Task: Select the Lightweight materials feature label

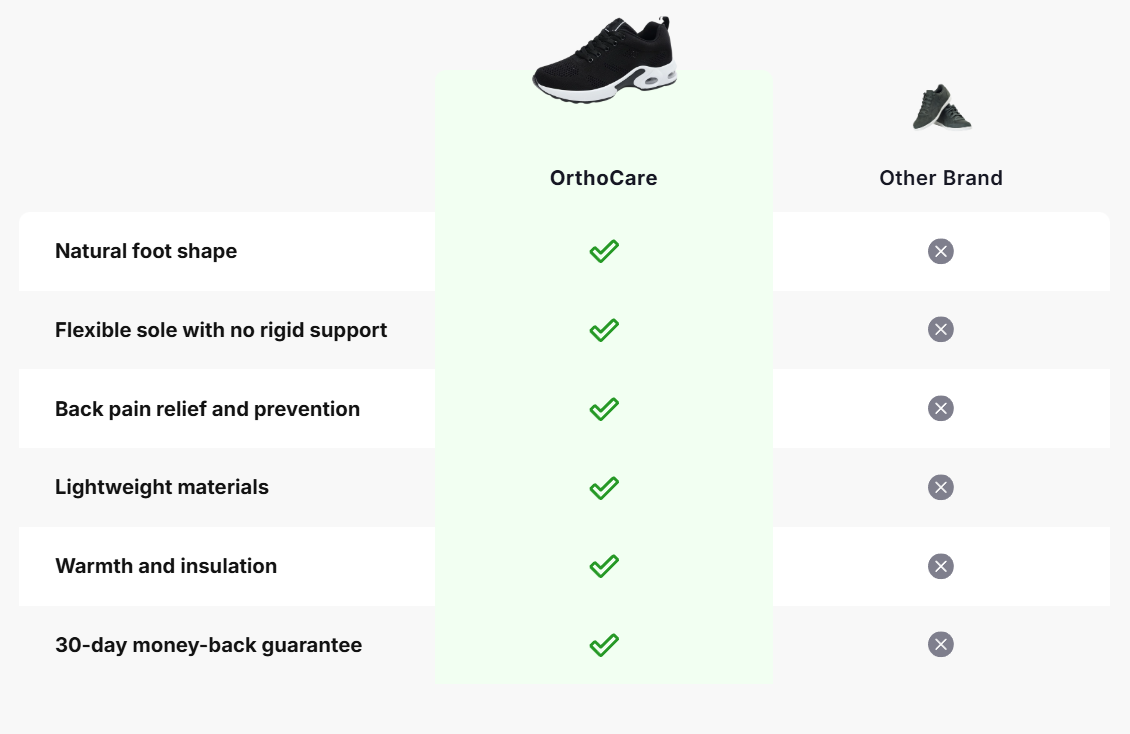Action: tap(162, 487)
